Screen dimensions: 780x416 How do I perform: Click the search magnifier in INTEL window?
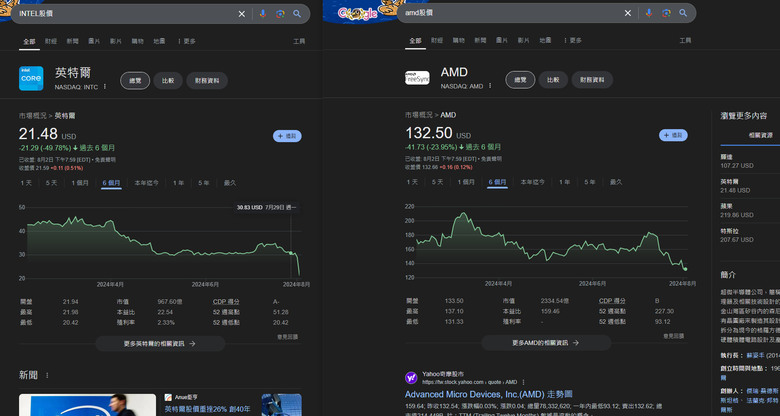297,14
